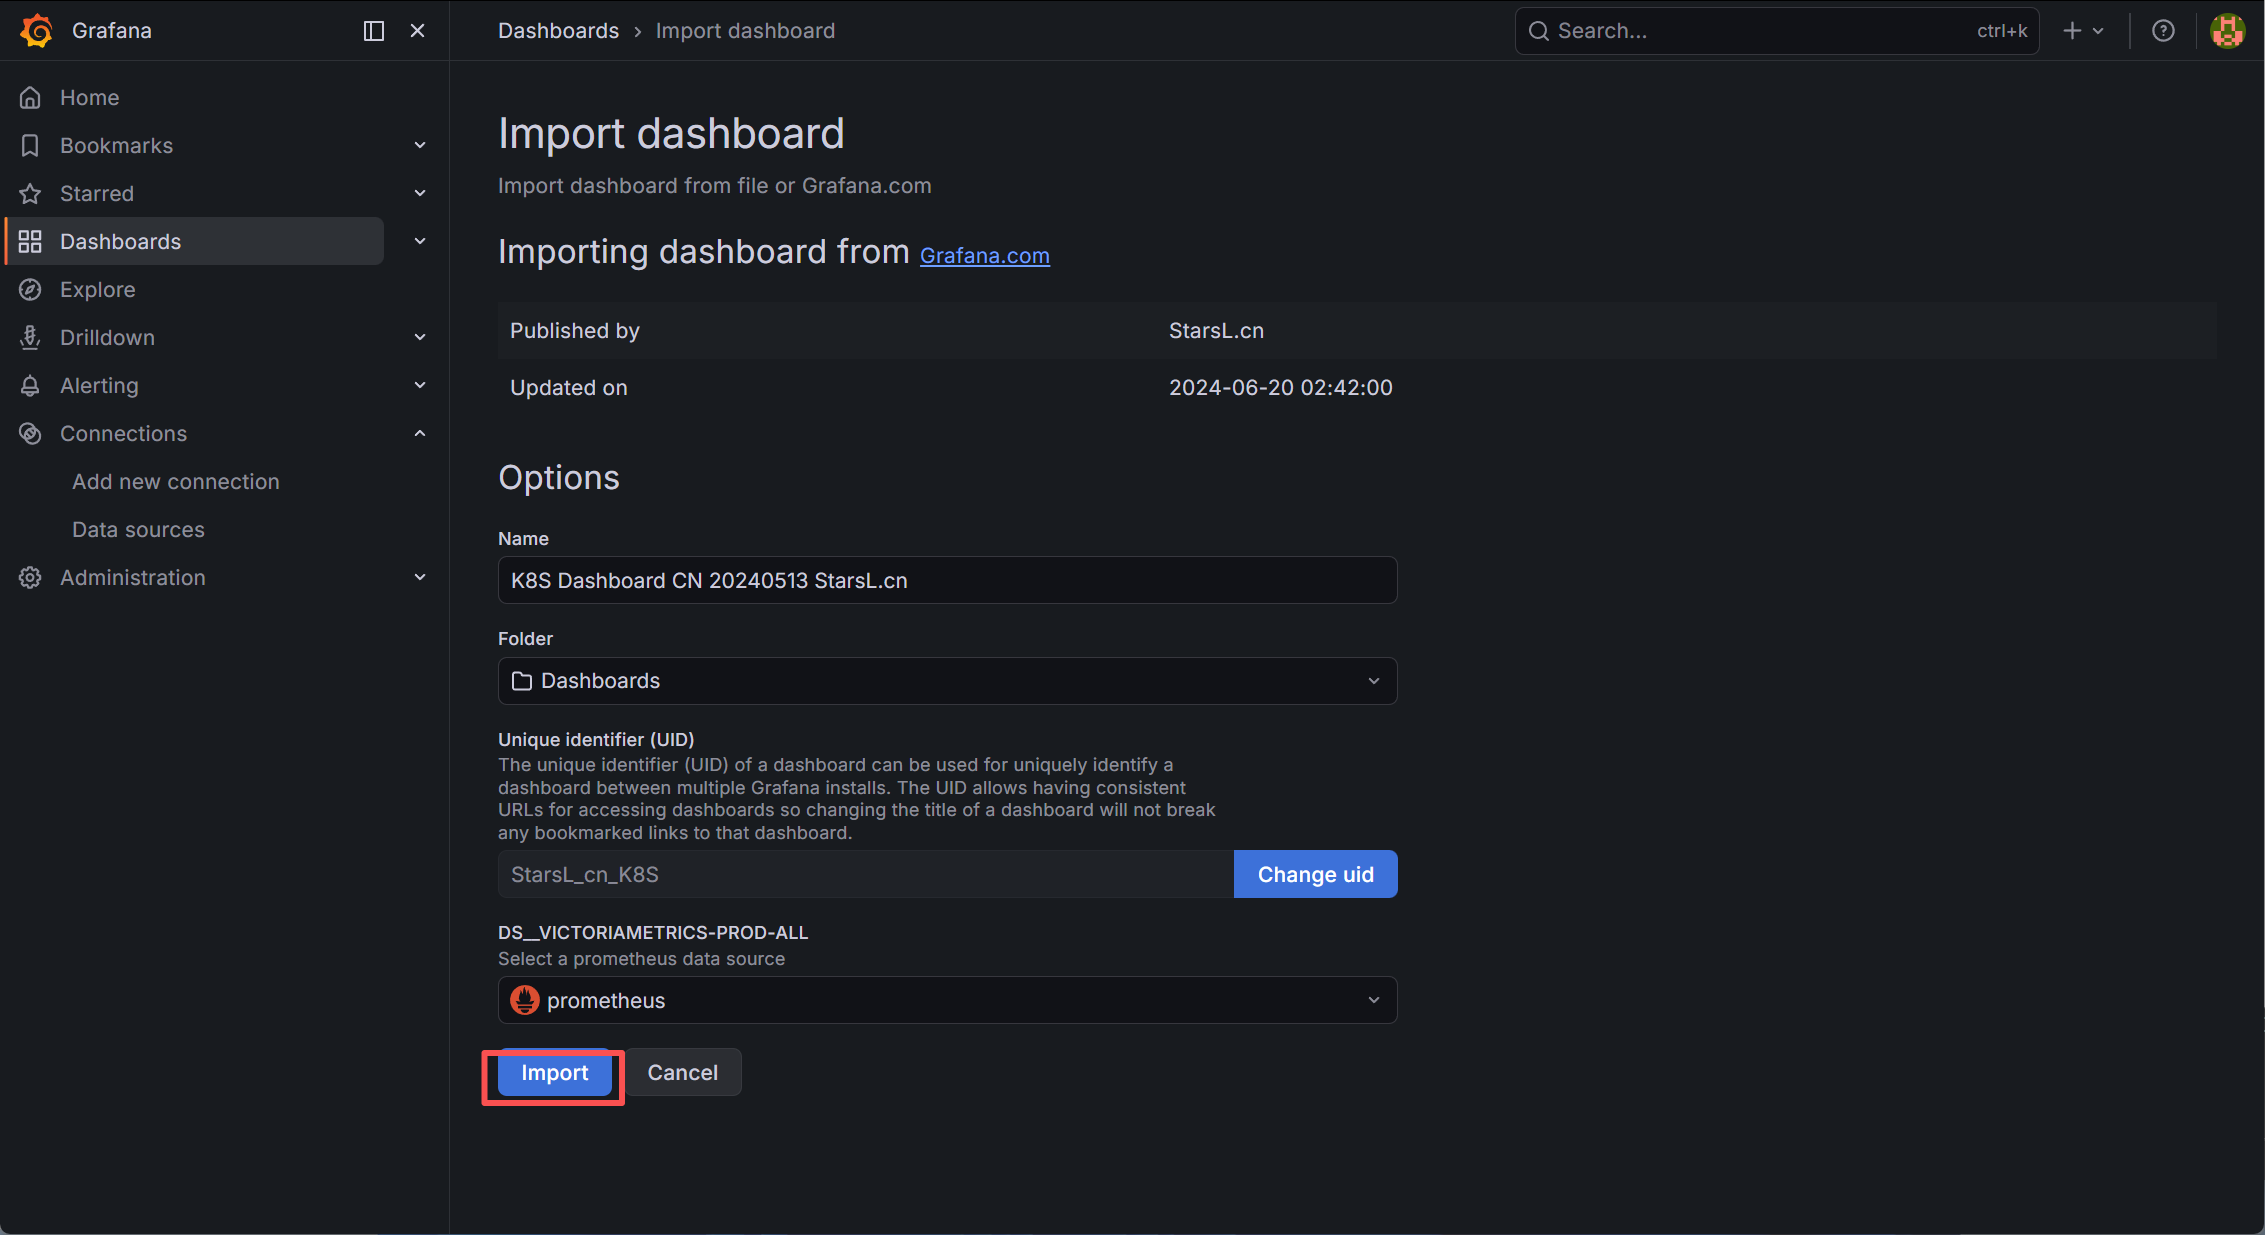Expand the Starred section

click(x=420, y=194)
